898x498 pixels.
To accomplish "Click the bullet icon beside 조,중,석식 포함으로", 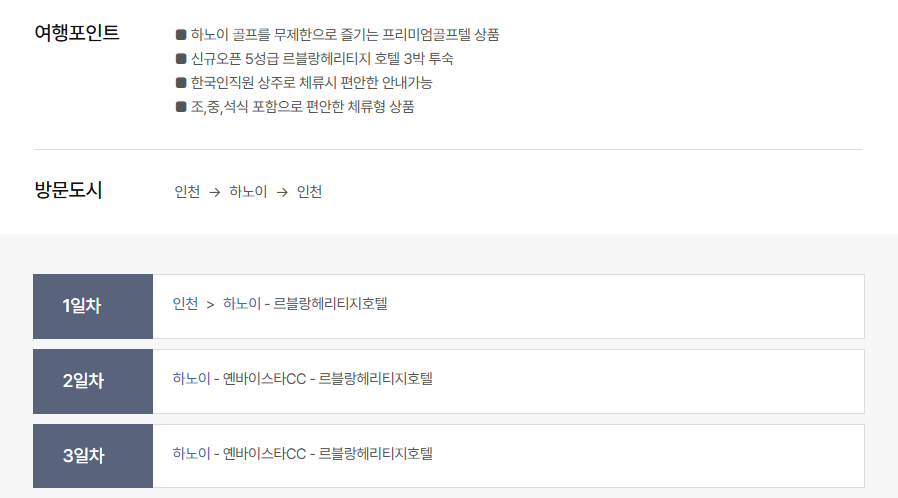I will pos(181,107).
